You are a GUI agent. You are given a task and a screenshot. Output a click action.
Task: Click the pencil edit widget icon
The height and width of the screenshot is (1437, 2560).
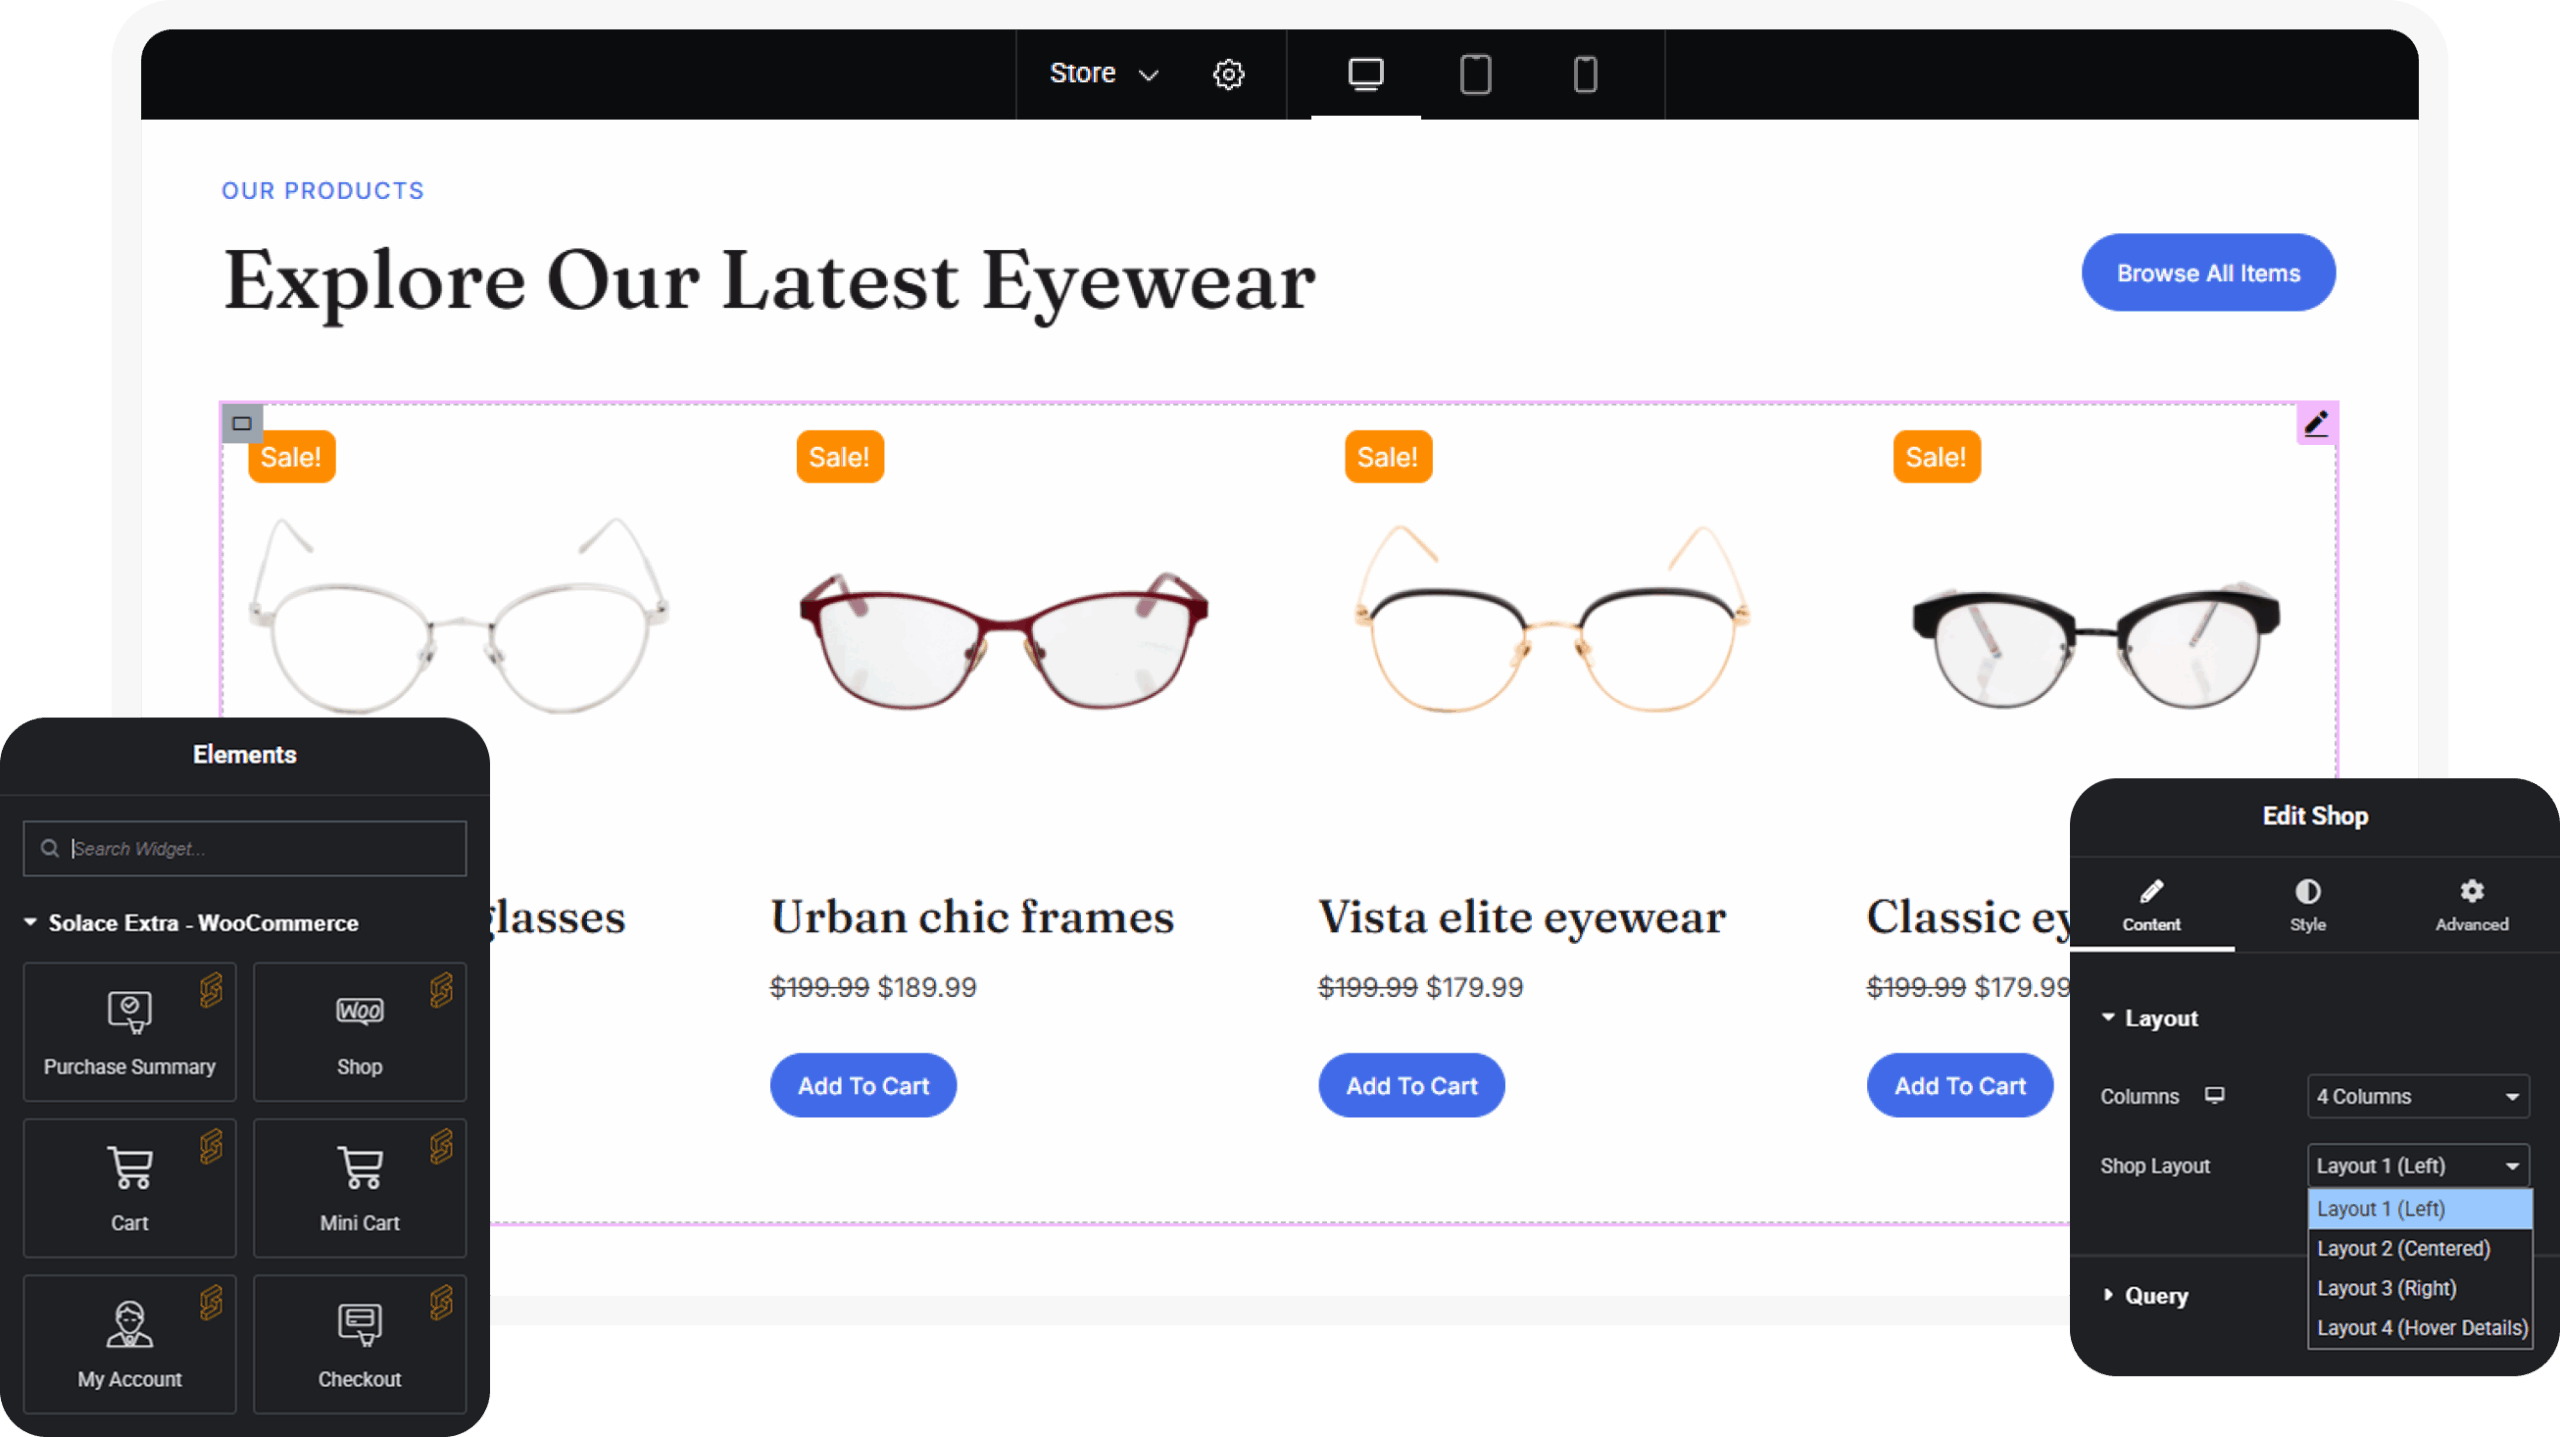[x=2316, y=424]
